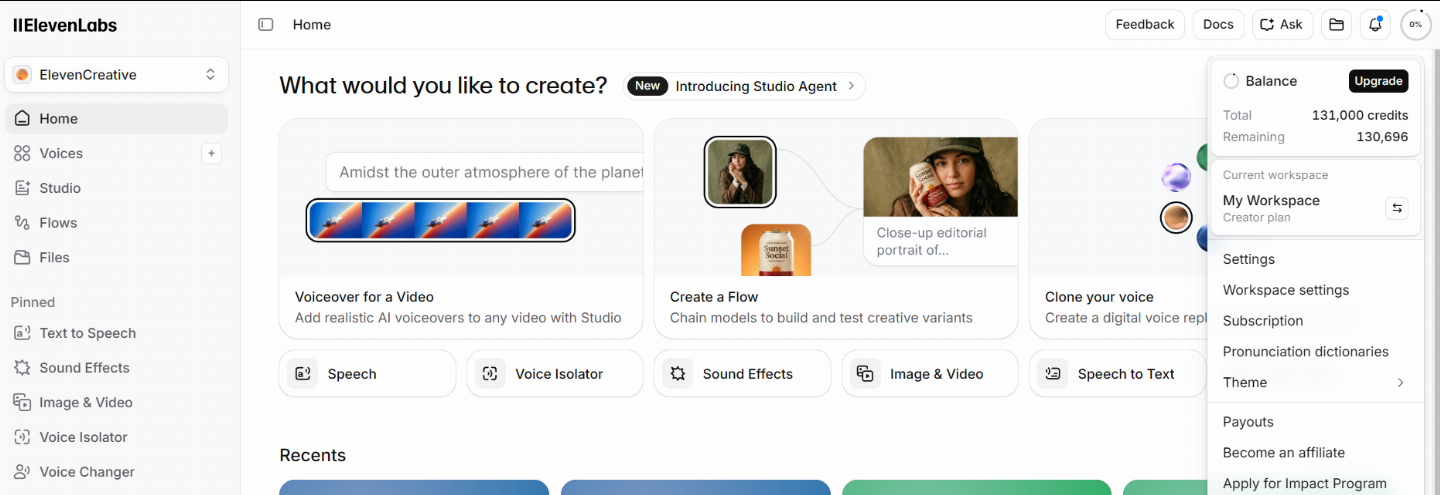
Task: Click the Recents heading
Action: [x=312, y=455]
